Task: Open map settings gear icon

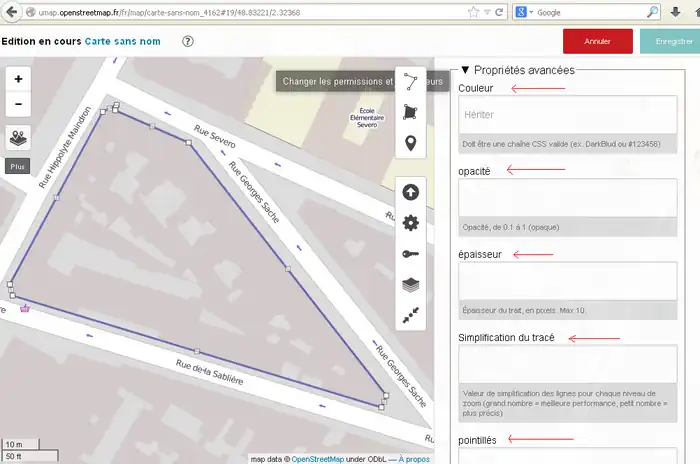Action: coord(410,223)
